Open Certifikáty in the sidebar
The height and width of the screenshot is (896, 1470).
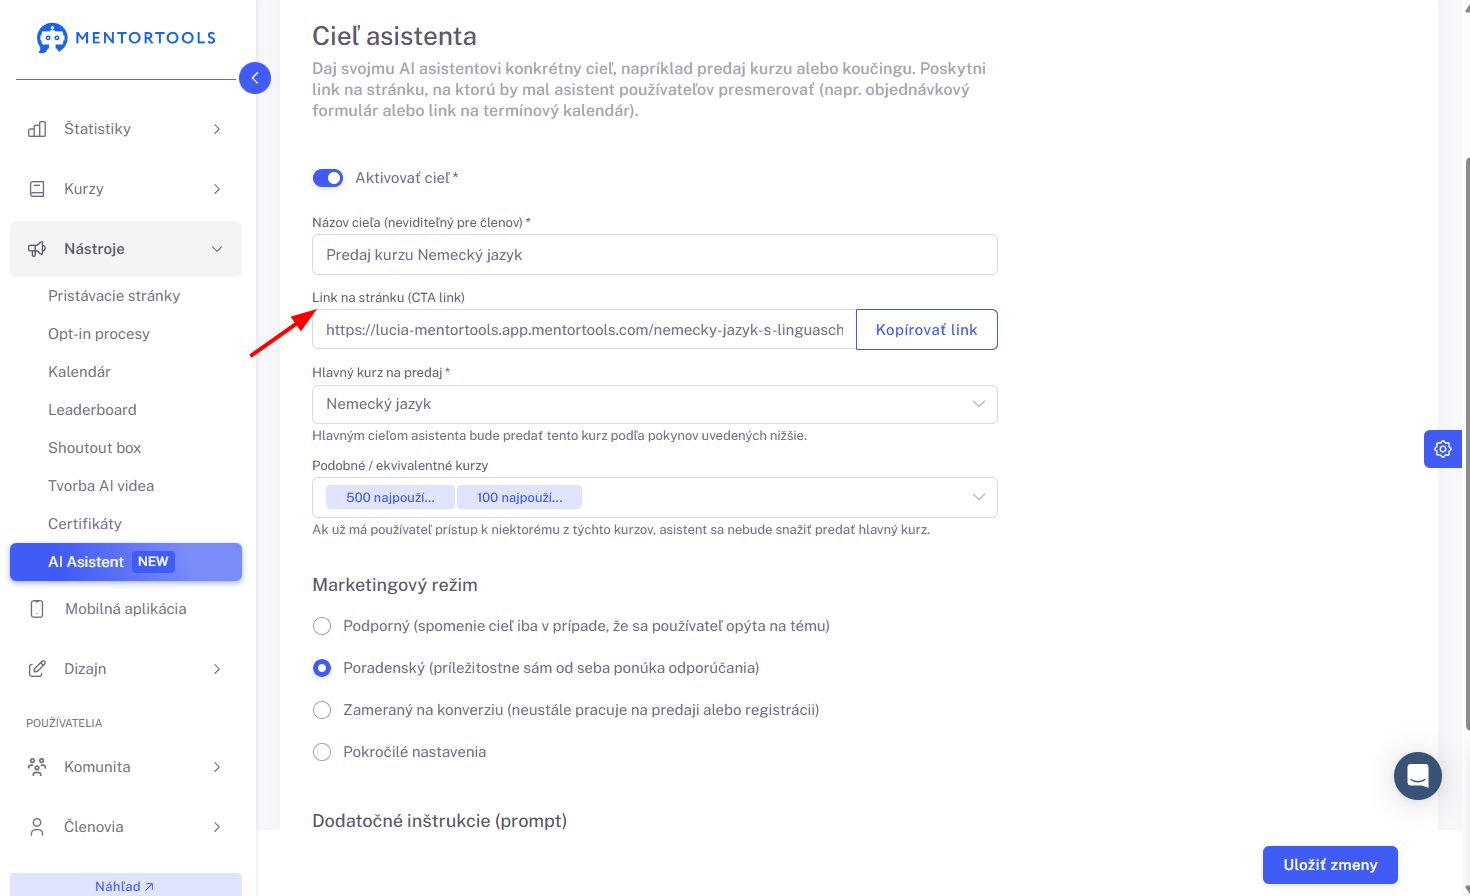pyautogui.click(x=85, y=524)
